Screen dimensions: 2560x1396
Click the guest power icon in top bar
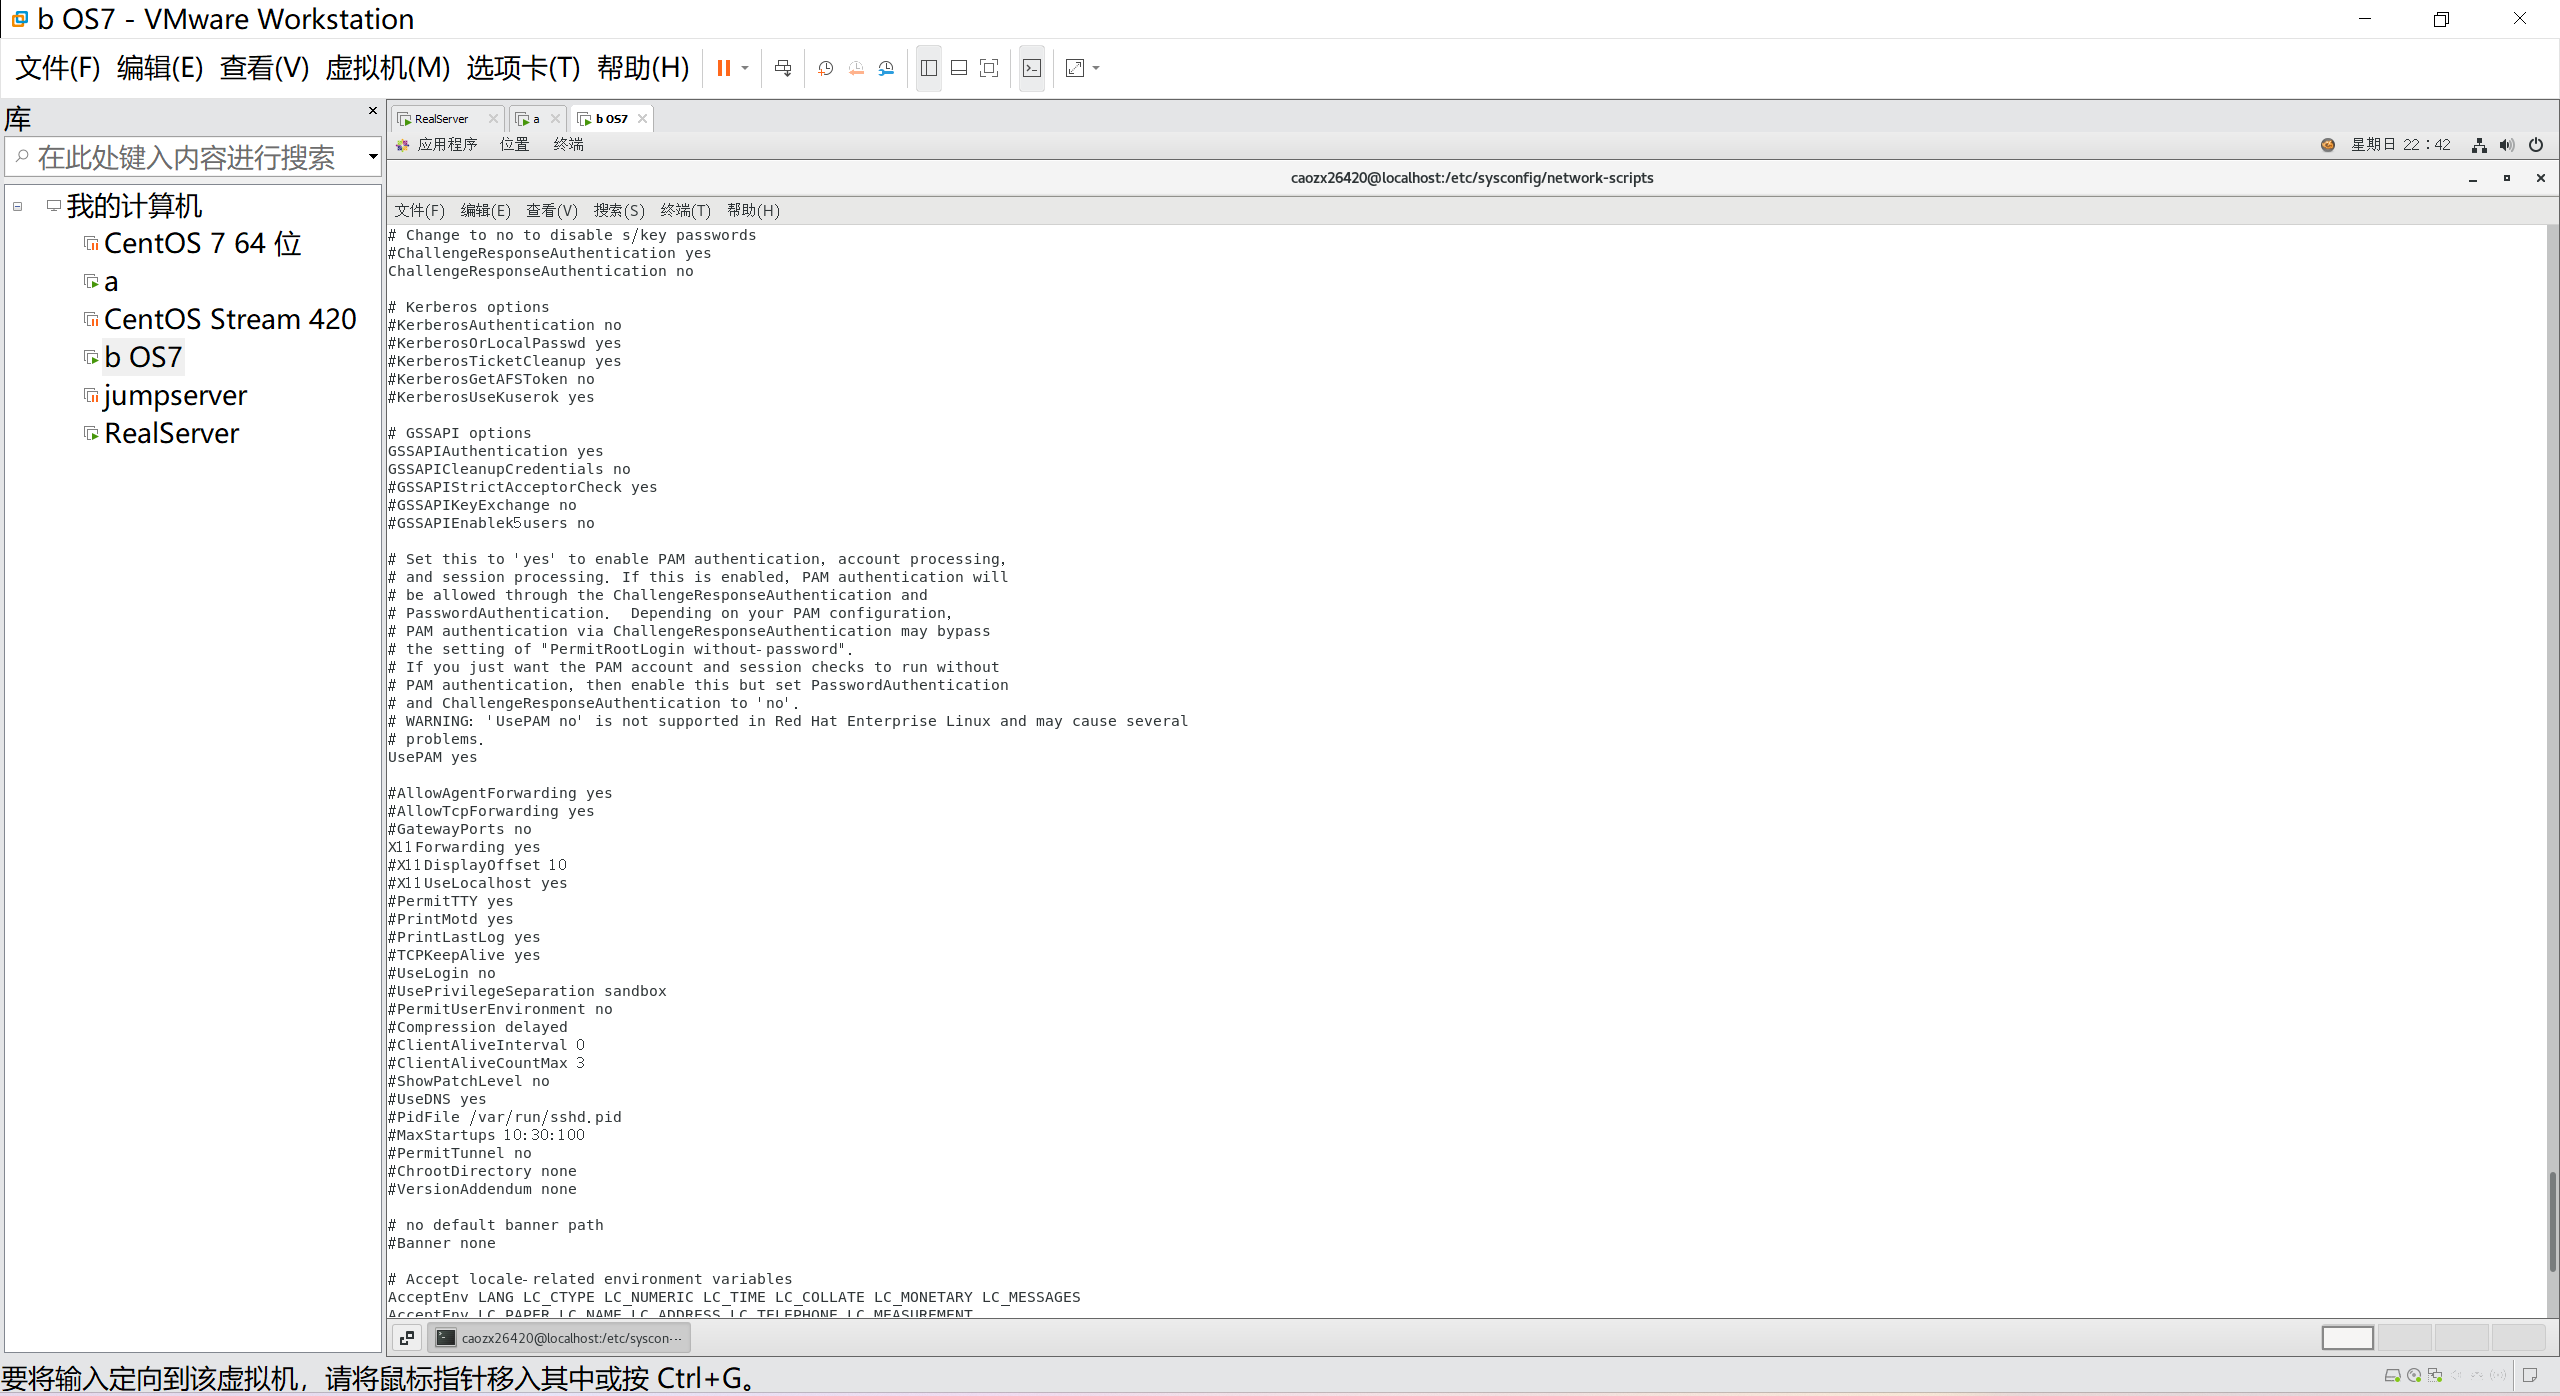[x=2536, y=145]
